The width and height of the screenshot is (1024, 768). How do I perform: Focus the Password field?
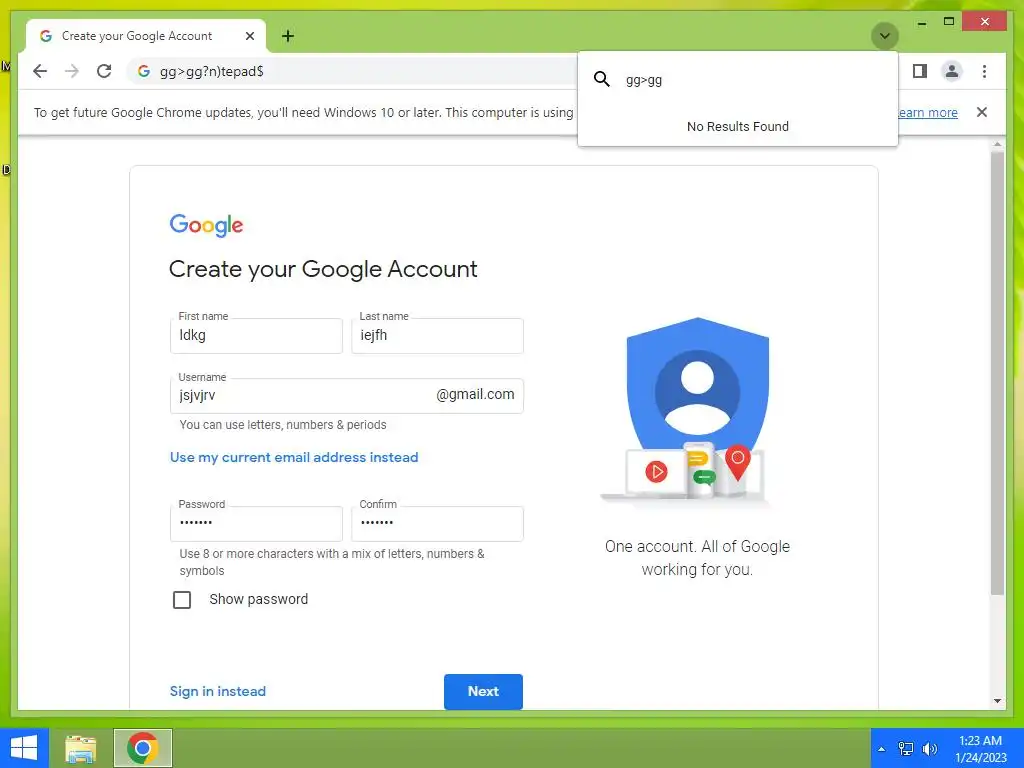click(256, 523)
